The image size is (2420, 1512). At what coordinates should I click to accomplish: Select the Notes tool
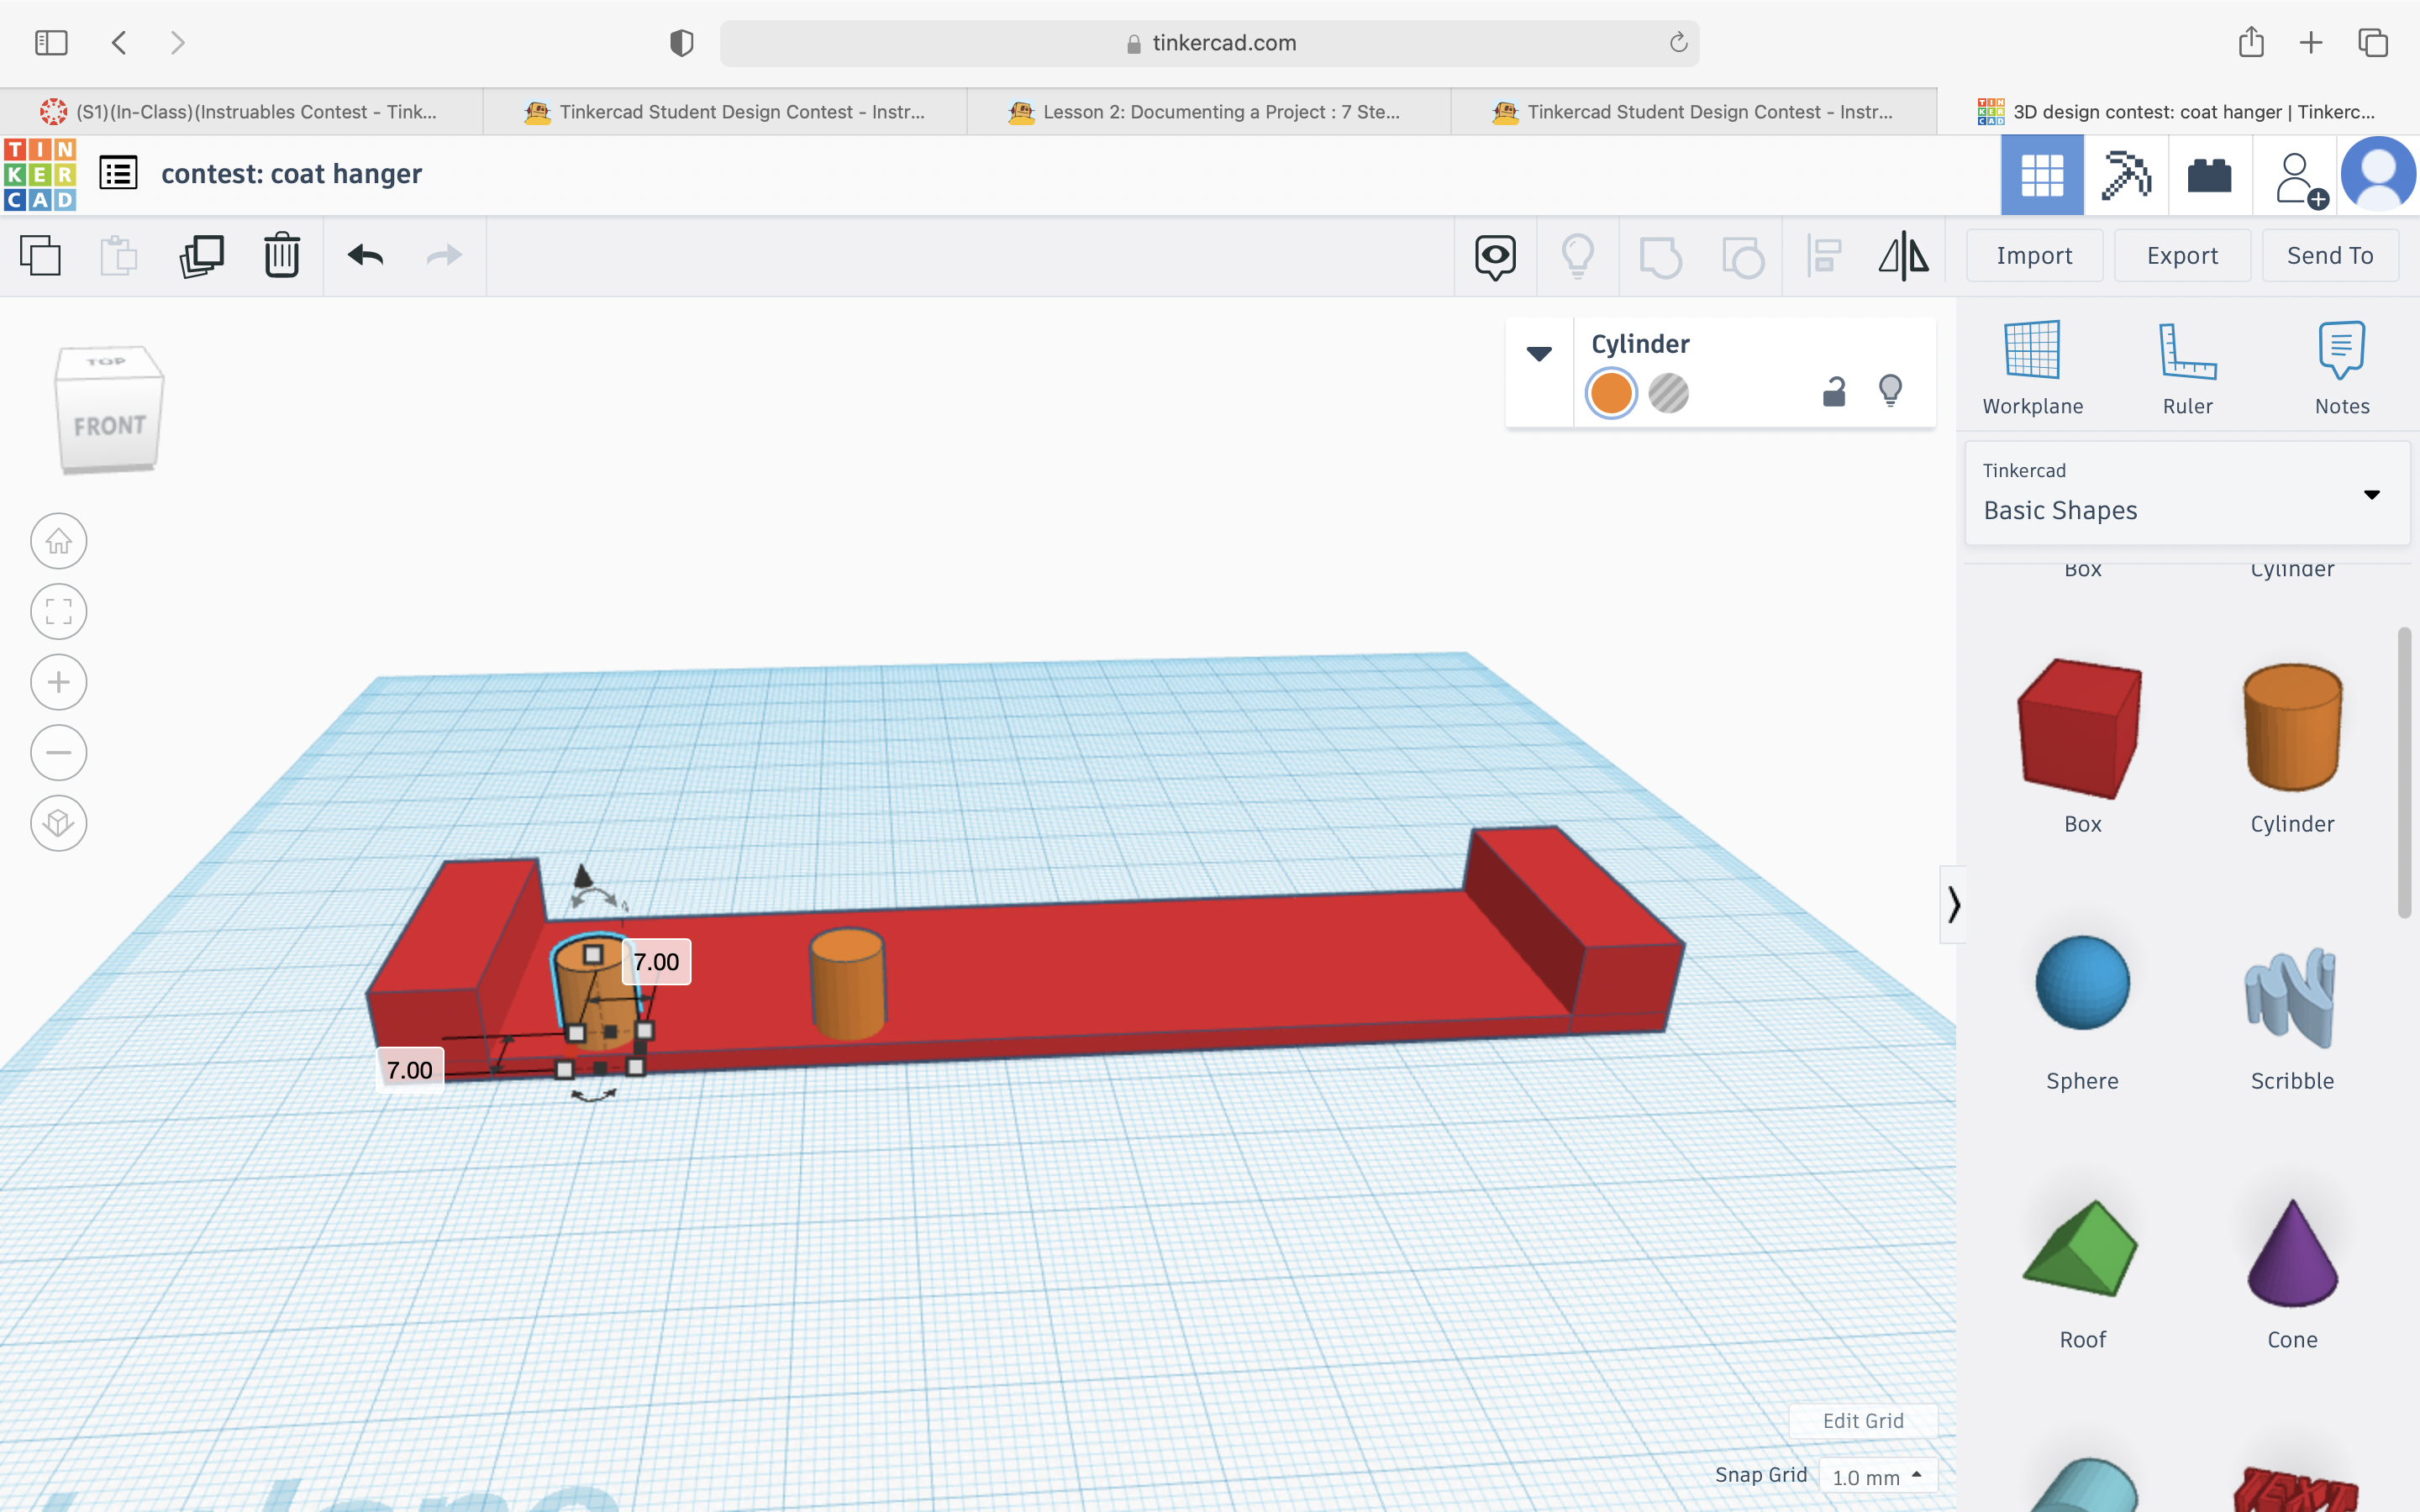pos(2342,368)
